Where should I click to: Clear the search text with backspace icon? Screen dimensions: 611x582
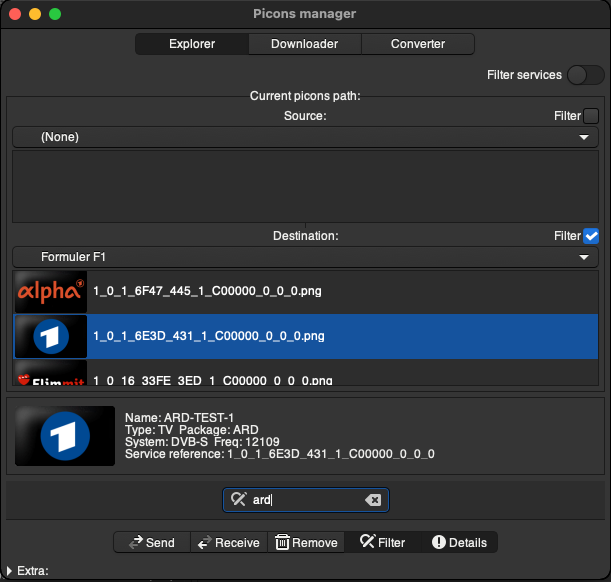[373, 500]
